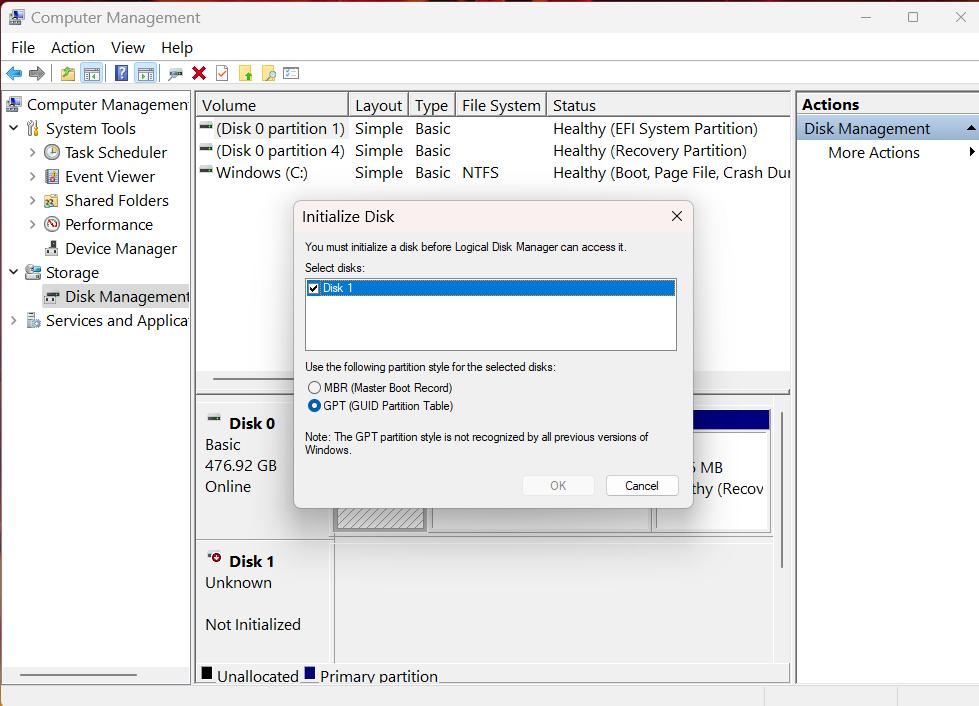Screen dimensions: 979x706
Task: Open the Help menu
Action: coord(177,47)
